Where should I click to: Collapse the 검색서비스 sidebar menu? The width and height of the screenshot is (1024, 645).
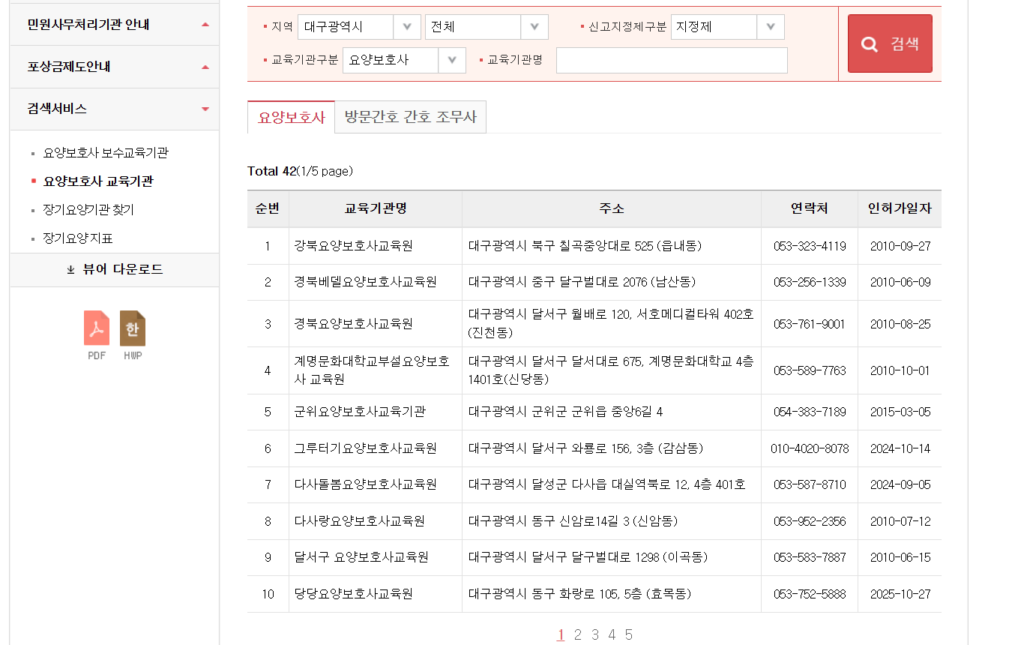pos(114,109)
